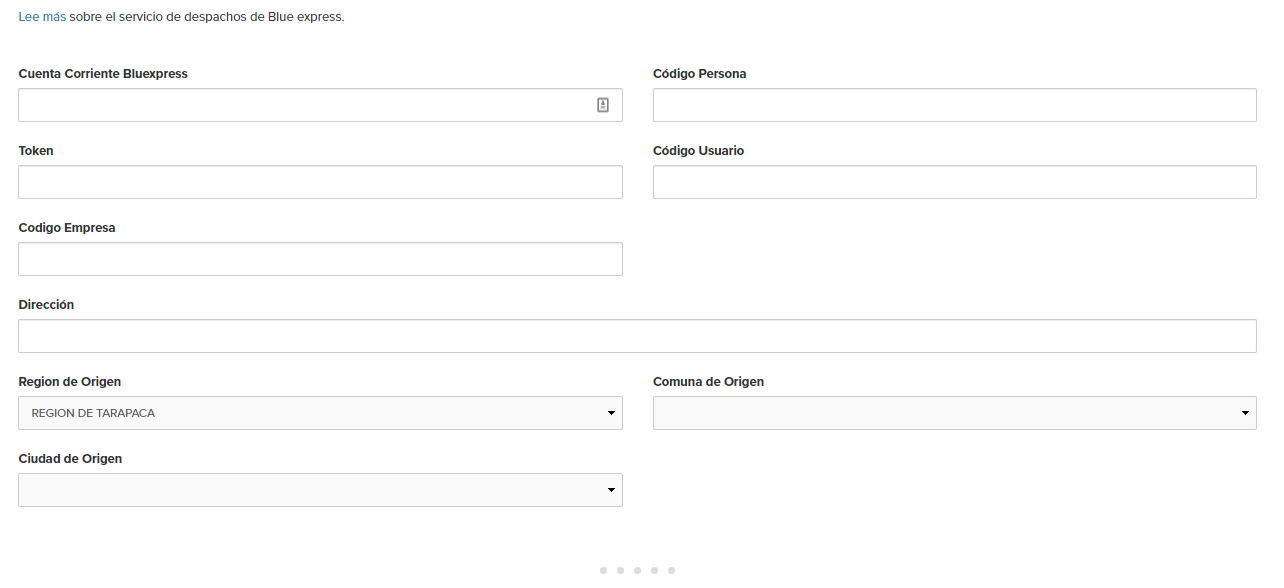
Task: Open the Region de Origen dropdown
Action: 320,413
